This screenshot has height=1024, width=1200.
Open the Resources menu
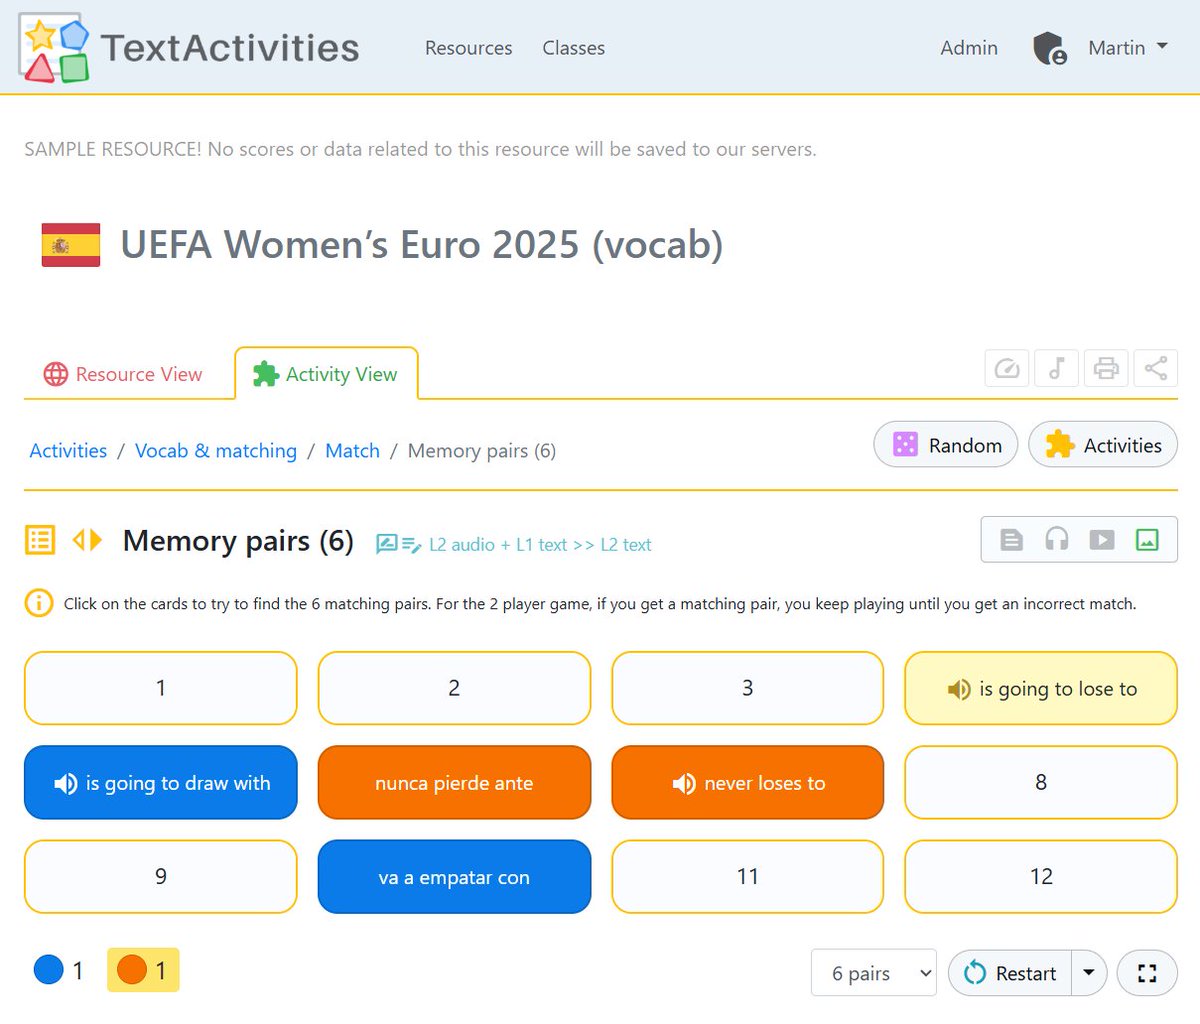coord(468,48)
